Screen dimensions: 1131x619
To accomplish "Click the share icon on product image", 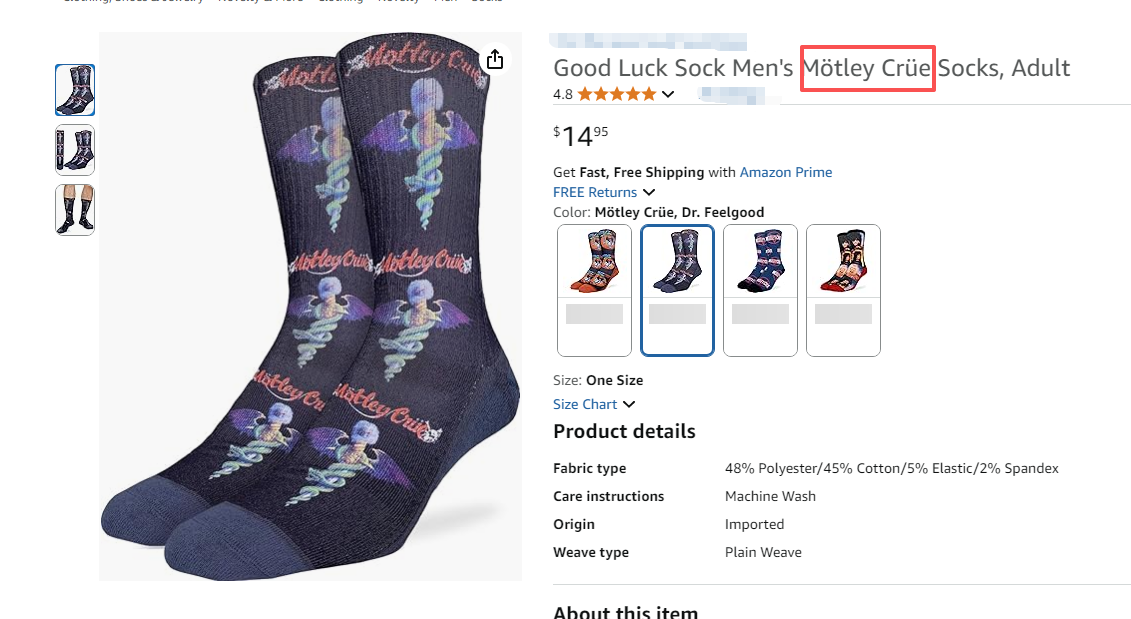I will tap(495, 60).
